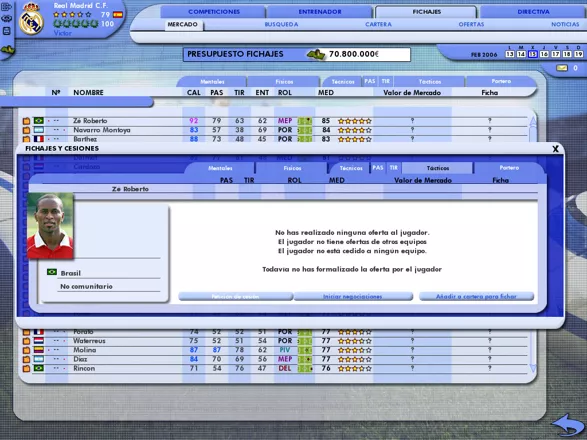
Task: Click the save disk icon in sidebar
Action: 6,31
